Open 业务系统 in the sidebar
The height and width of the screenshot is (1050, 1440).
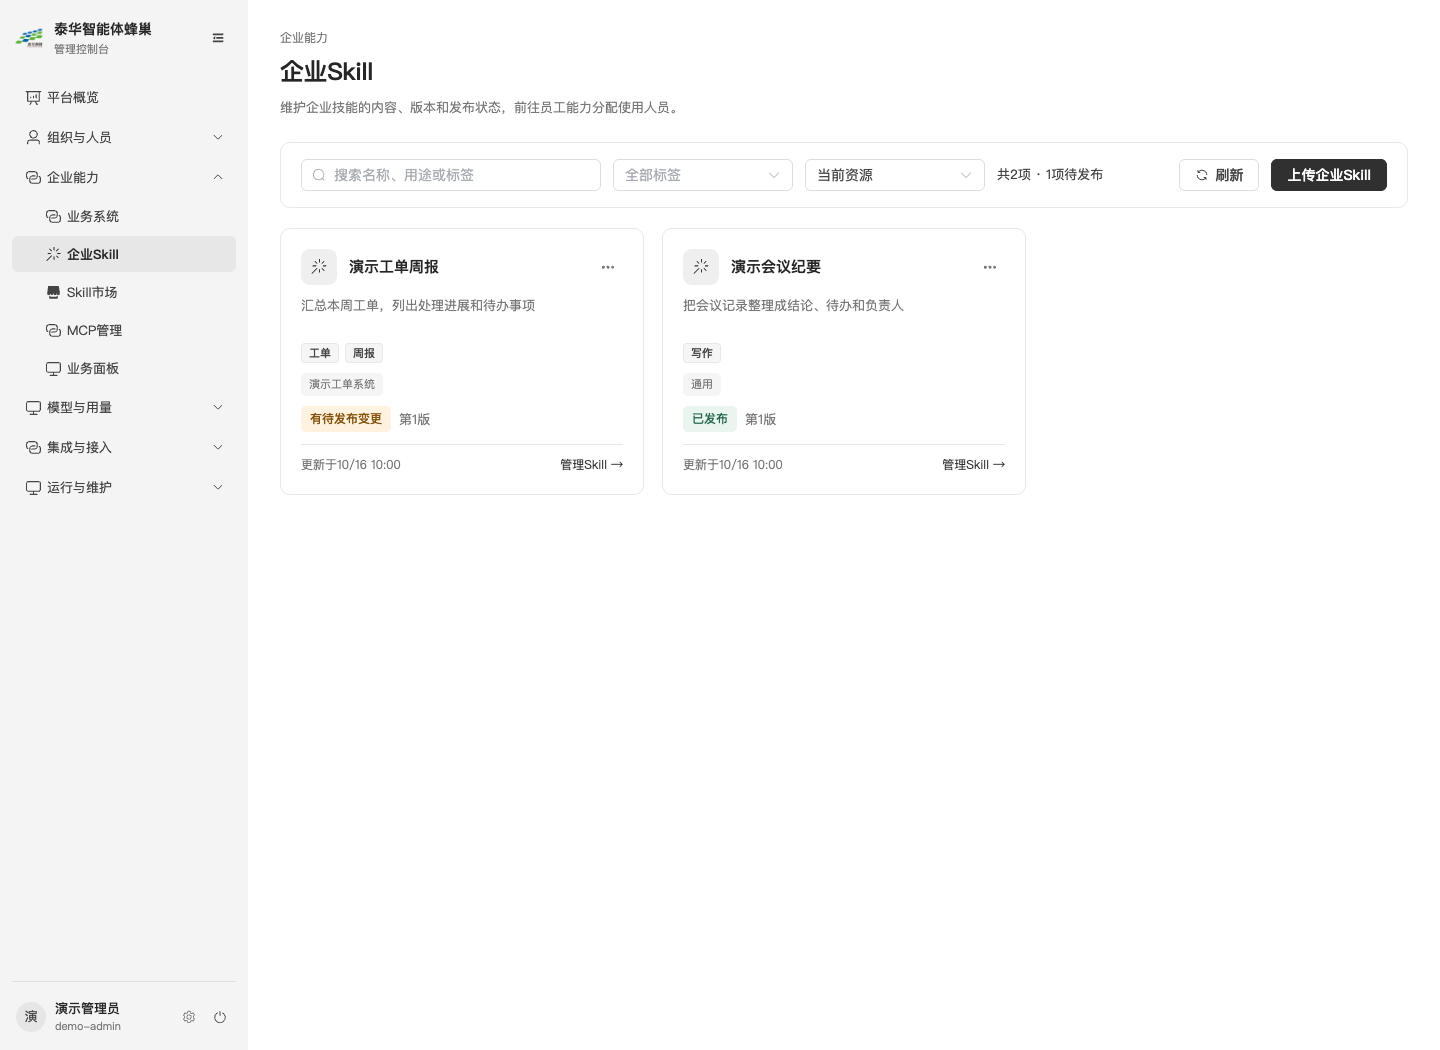tap(124, 216)
